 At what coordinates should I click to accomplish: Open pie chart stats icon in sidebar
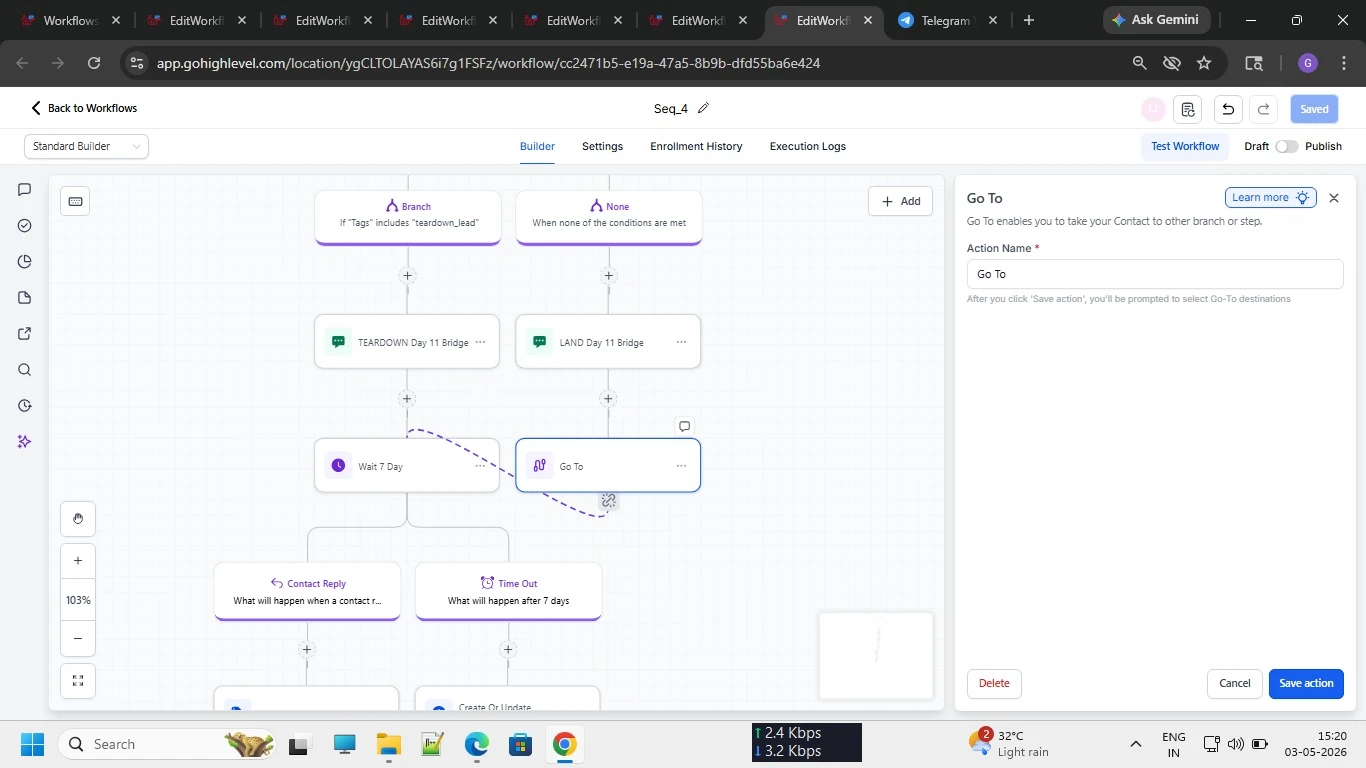click(25, 261)
